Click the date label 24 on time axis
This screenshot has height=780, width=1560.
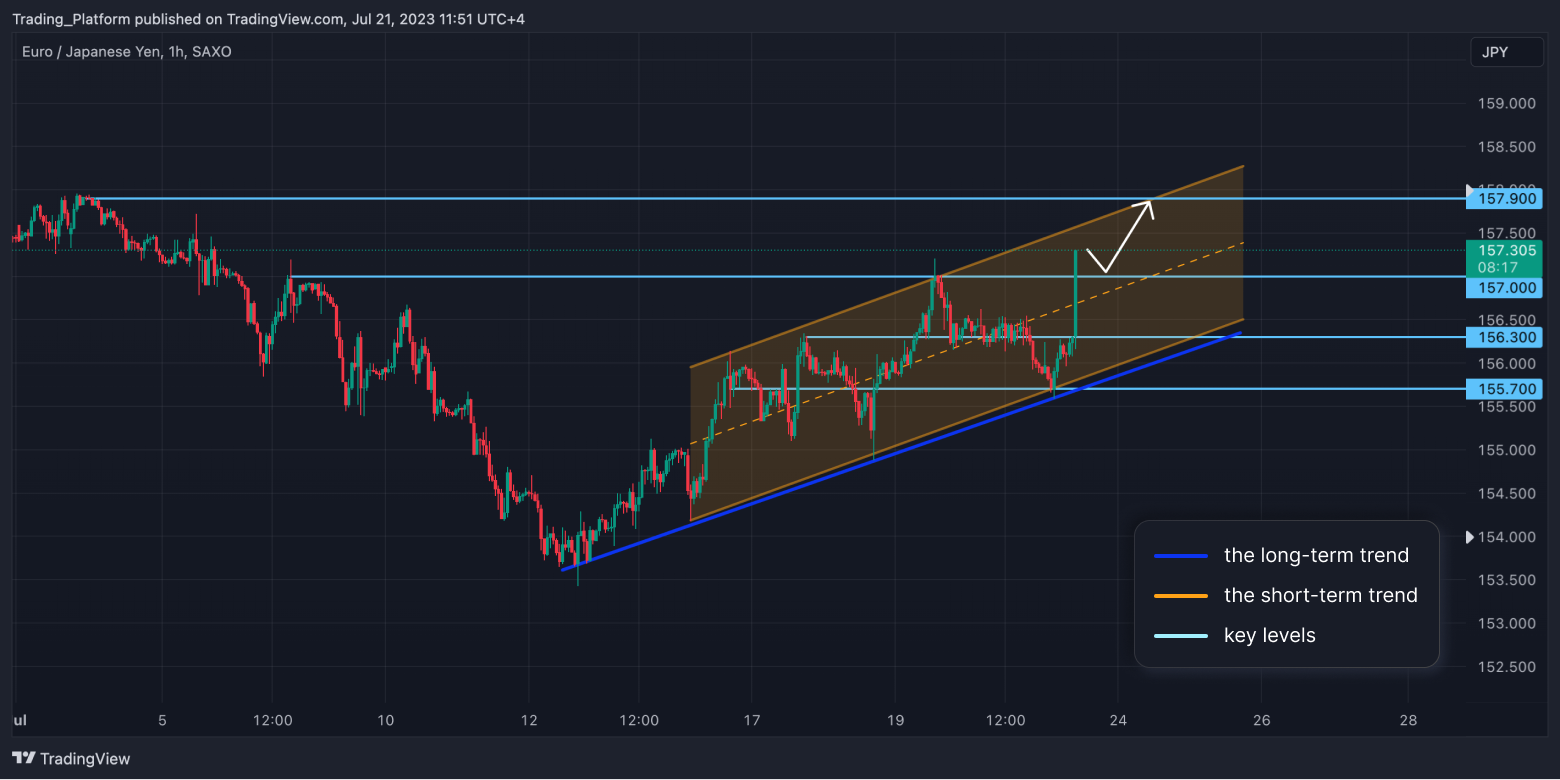point(1118,720)
